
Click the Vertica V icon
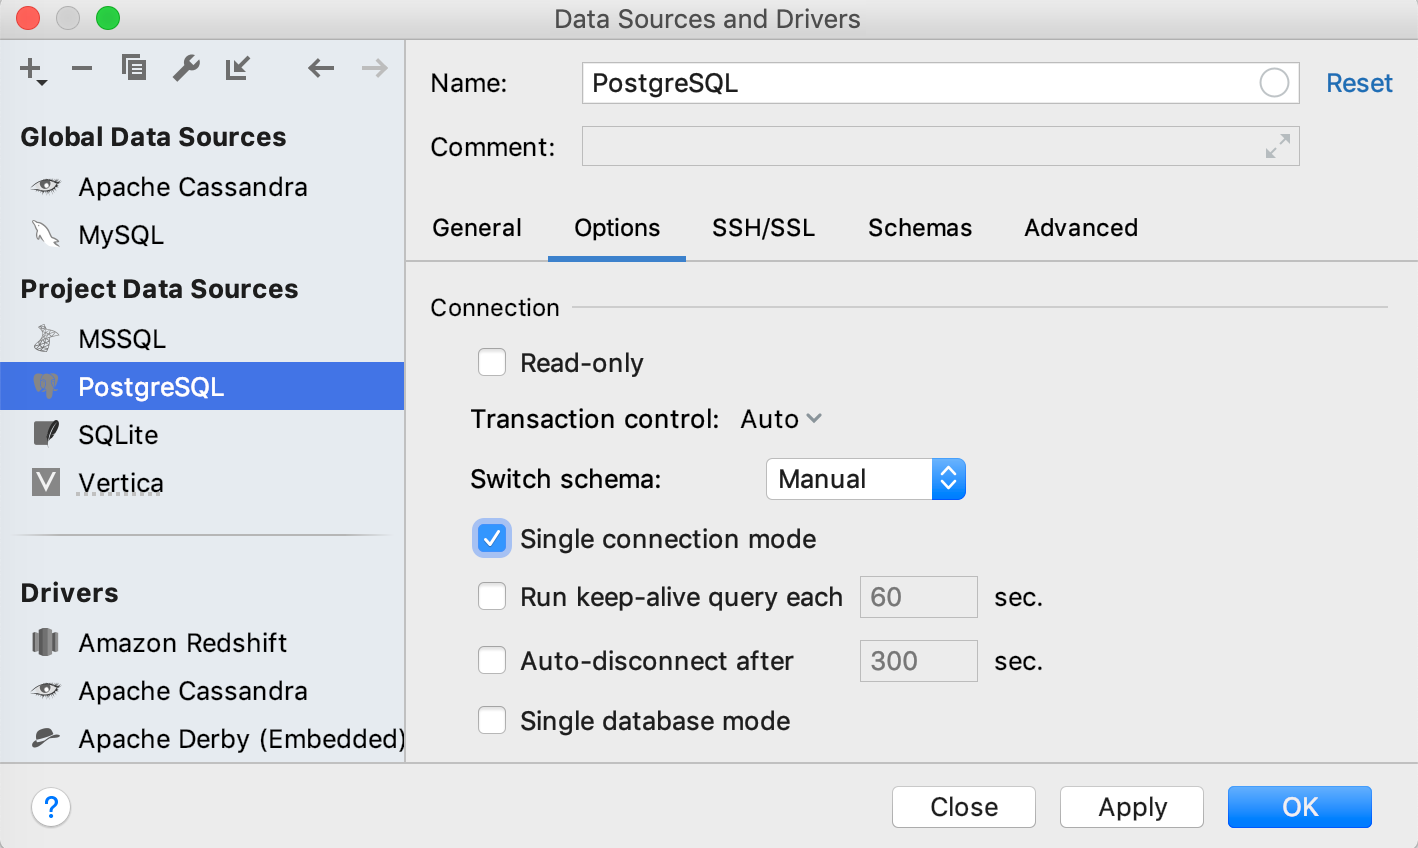tap(46, 482)
